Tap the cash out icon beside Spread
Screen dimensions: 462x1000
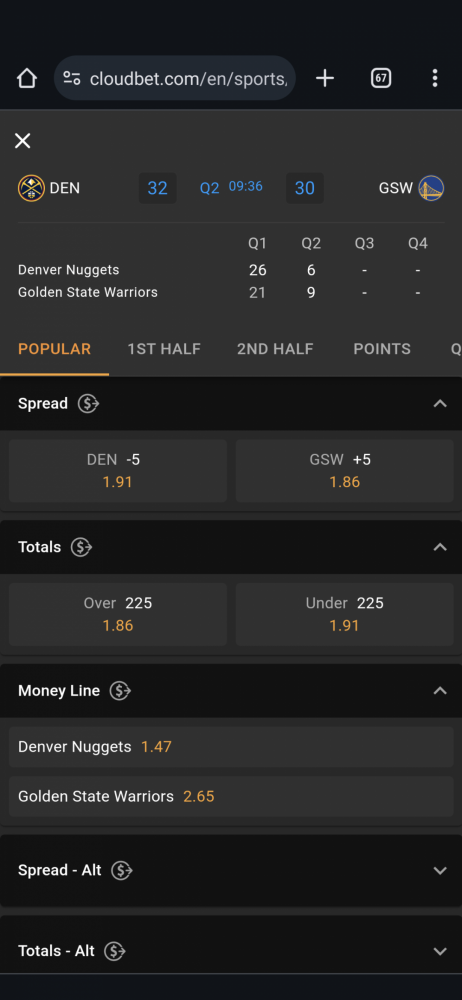88,404
